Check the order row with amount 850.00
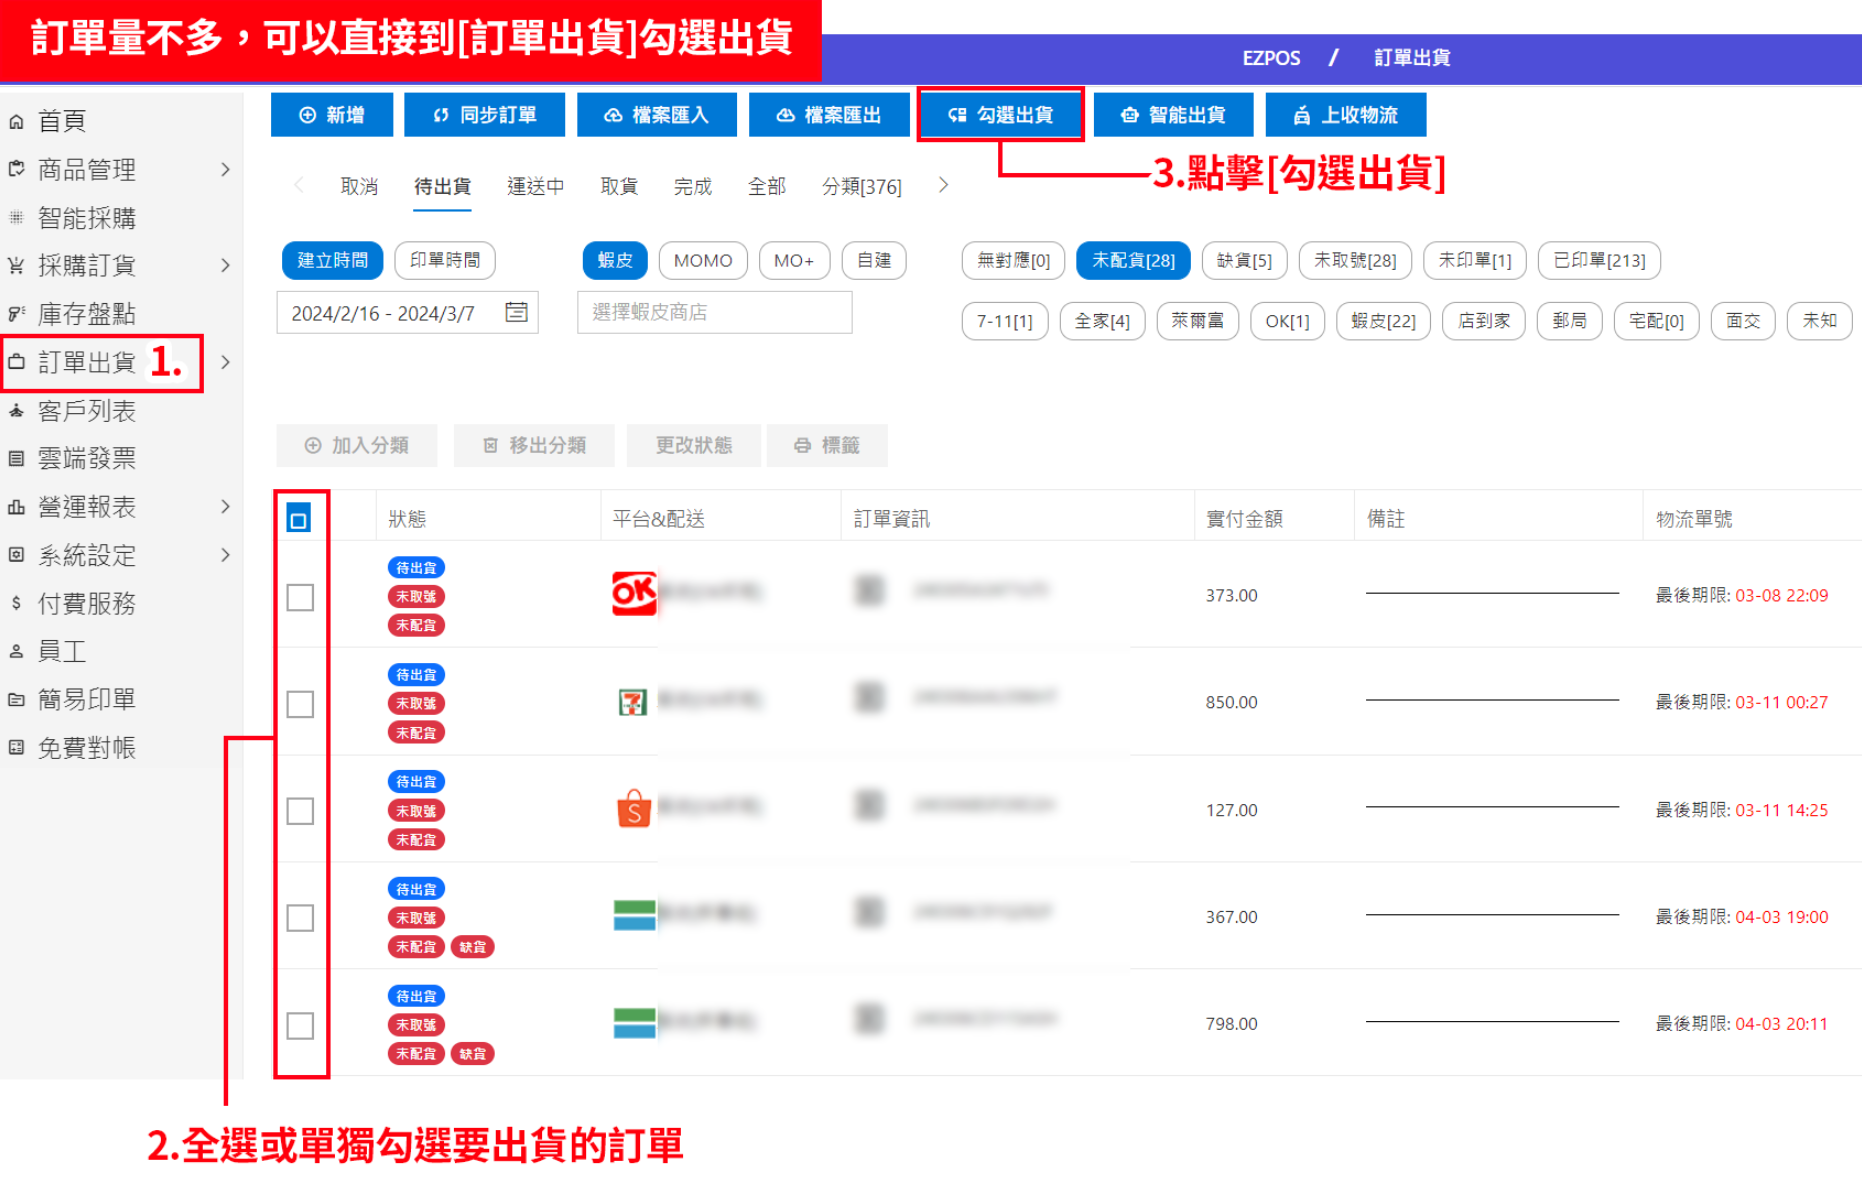Viewport: 1862px width, 1193px height. pos(300,704)
